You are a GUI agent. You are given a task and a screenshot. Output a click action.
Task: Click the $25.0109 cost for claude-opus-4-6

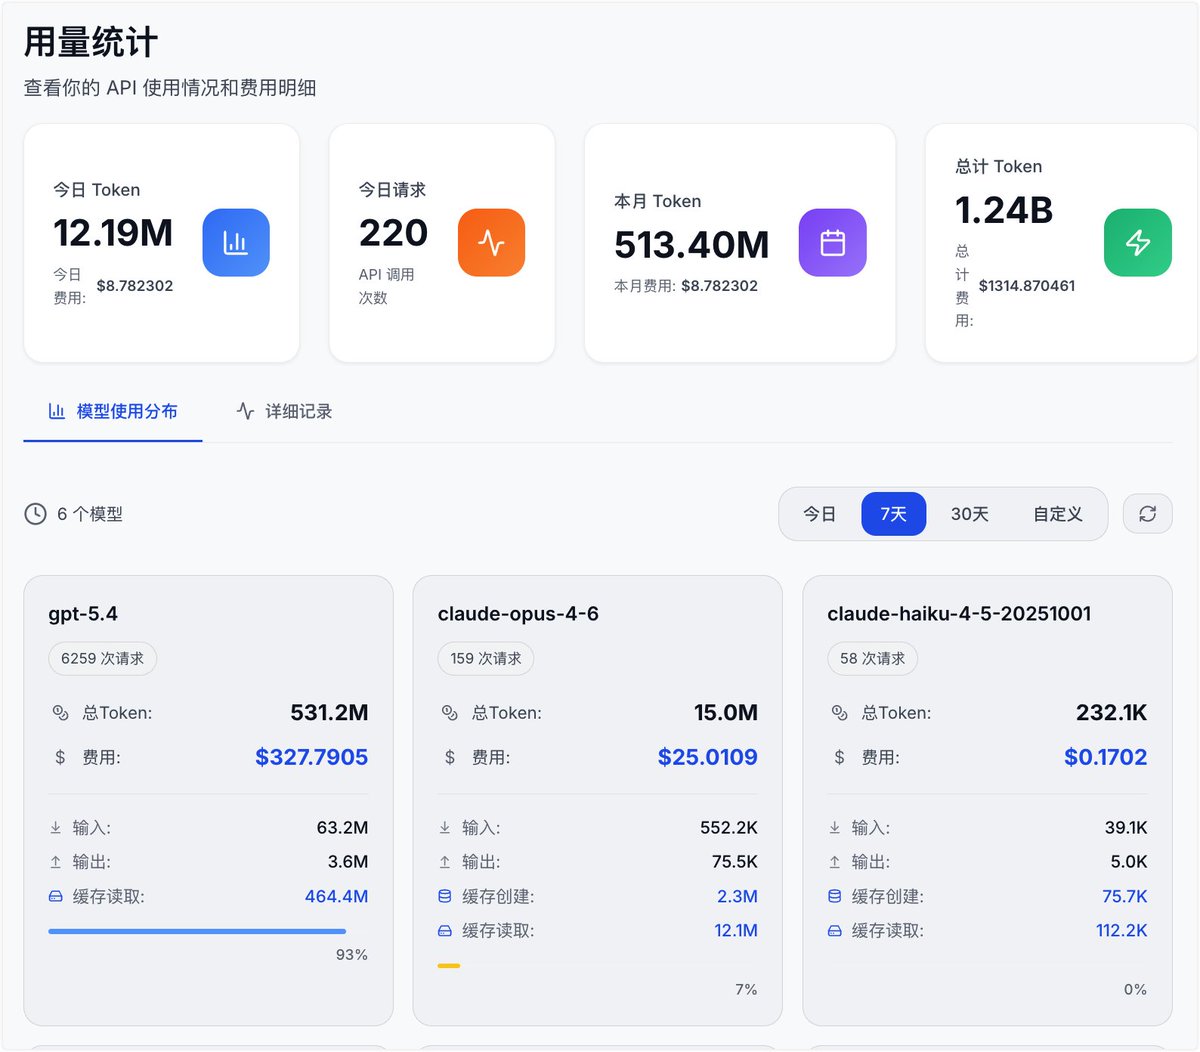tap(707, 757)
